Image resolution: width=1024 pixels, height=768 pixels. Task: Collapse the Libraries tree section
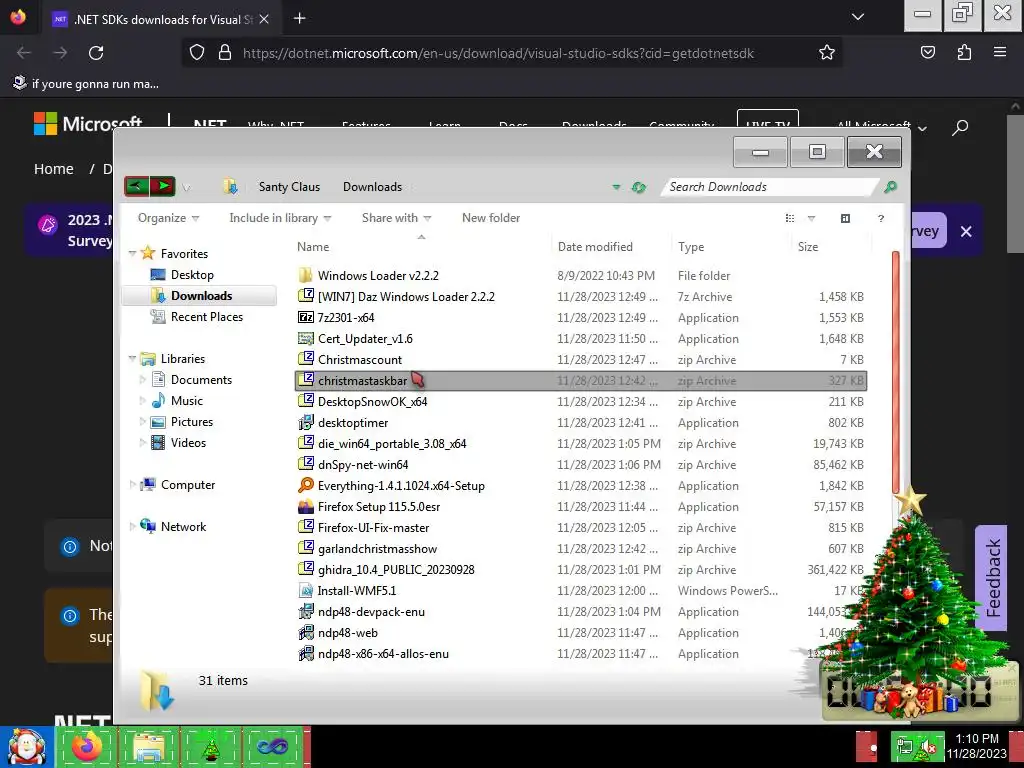click(x=133, y=359)
